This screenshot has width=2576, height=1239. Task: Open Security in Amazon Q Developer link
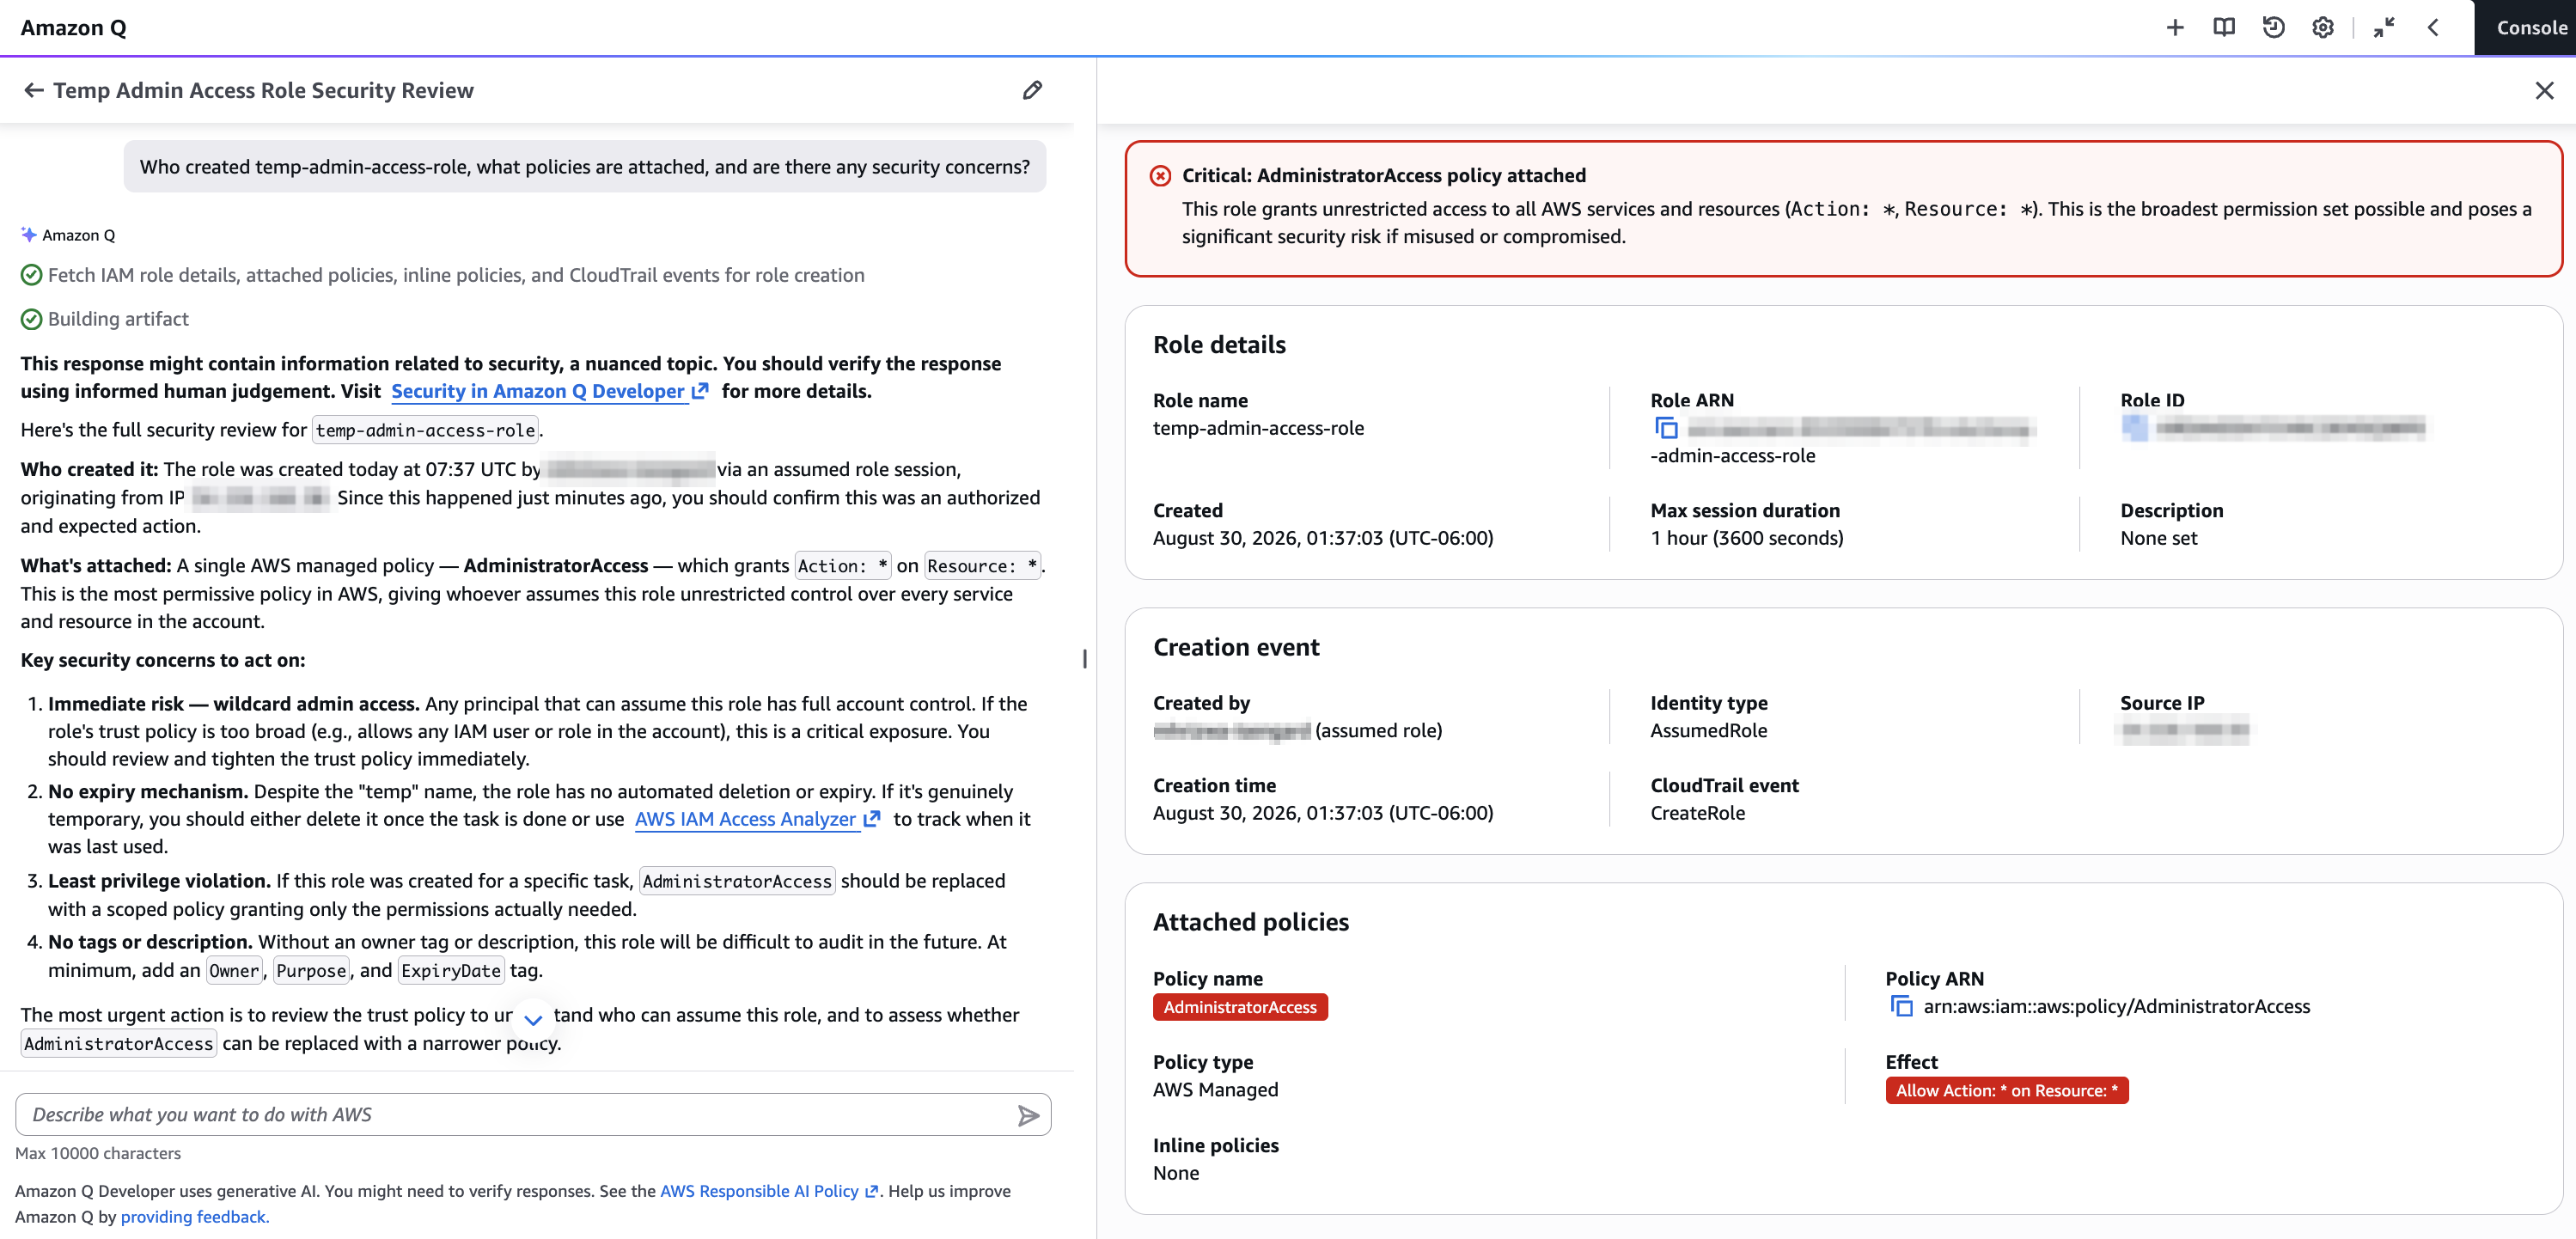click(549, 391)
